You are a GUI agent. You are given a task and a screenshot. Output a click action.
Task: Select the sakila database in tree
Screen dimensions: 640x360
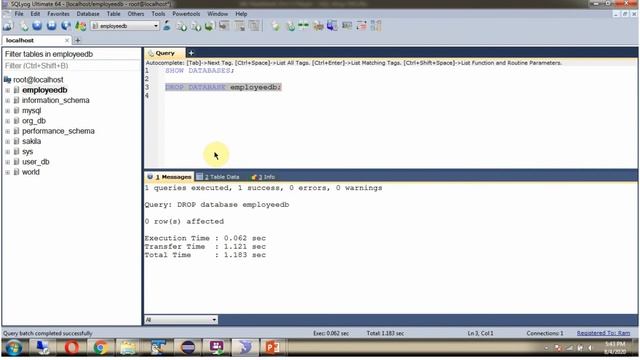pyautogui.click(x=31, y=141)
